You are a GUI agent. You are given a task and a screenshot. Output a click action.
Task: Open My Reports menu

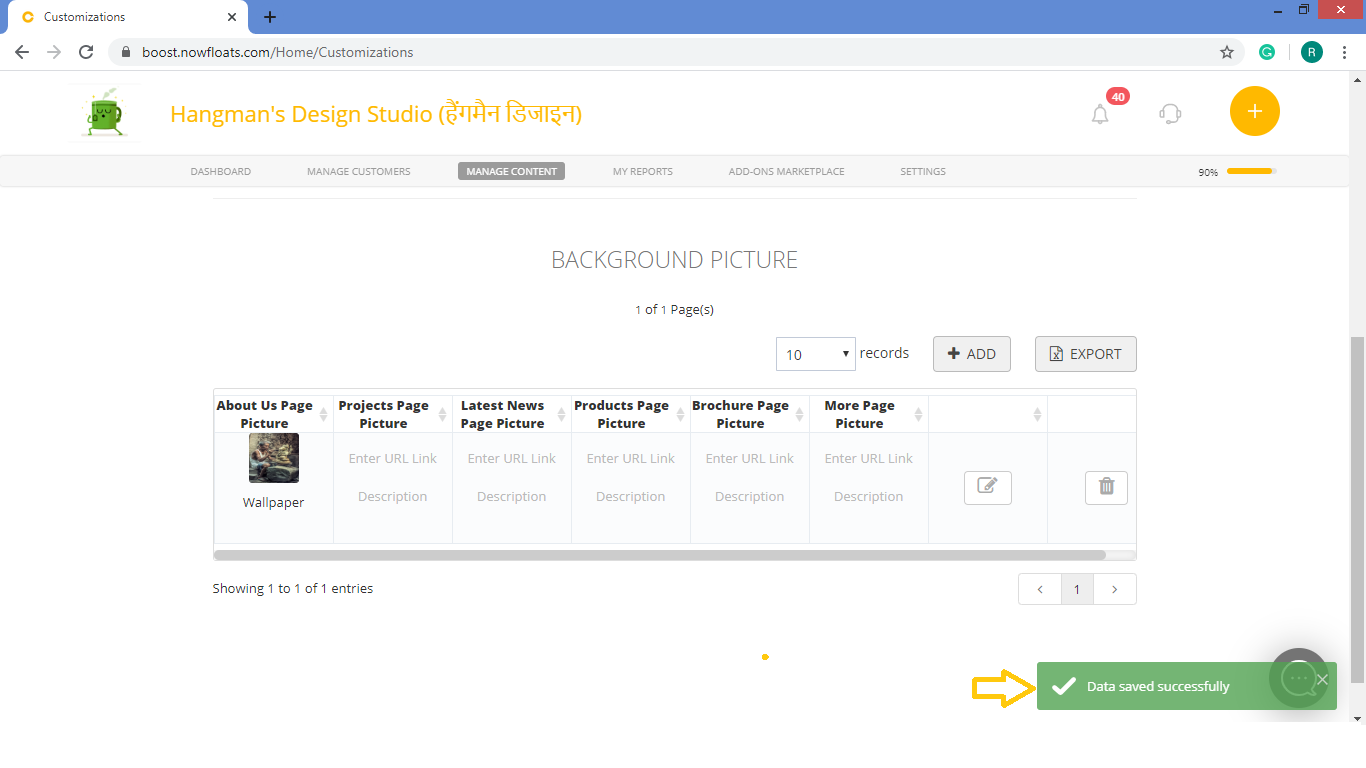click(x=643, y=171)
